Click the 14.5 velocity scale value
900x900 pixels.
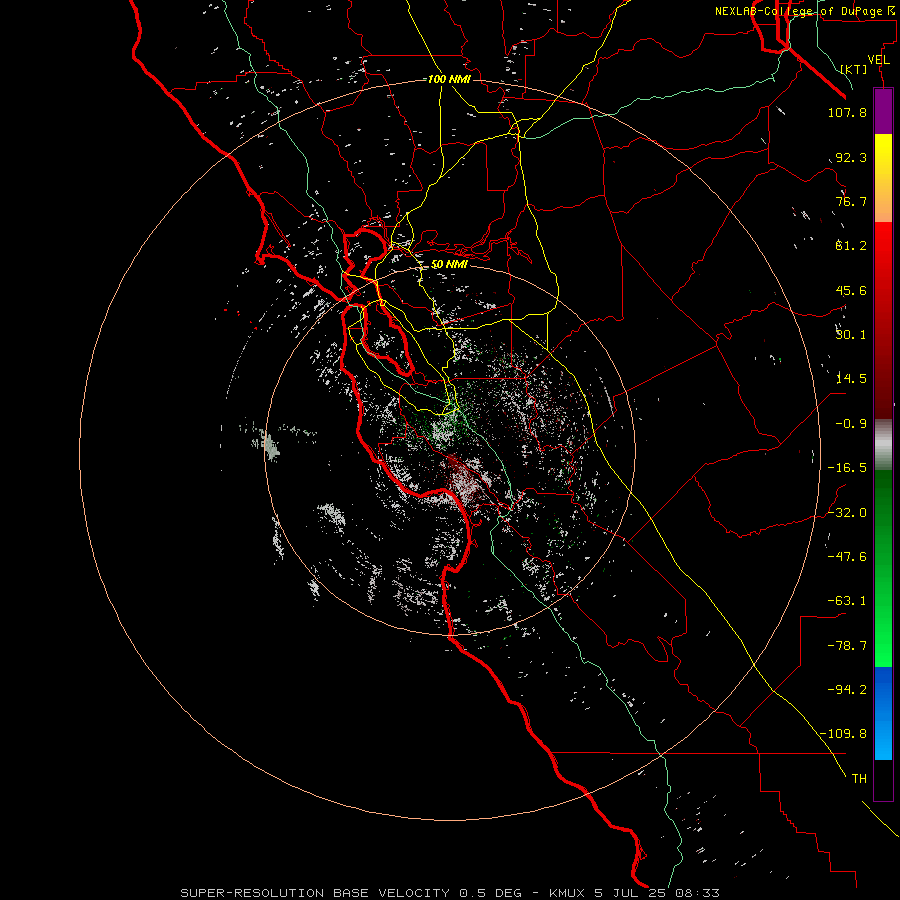851,379
